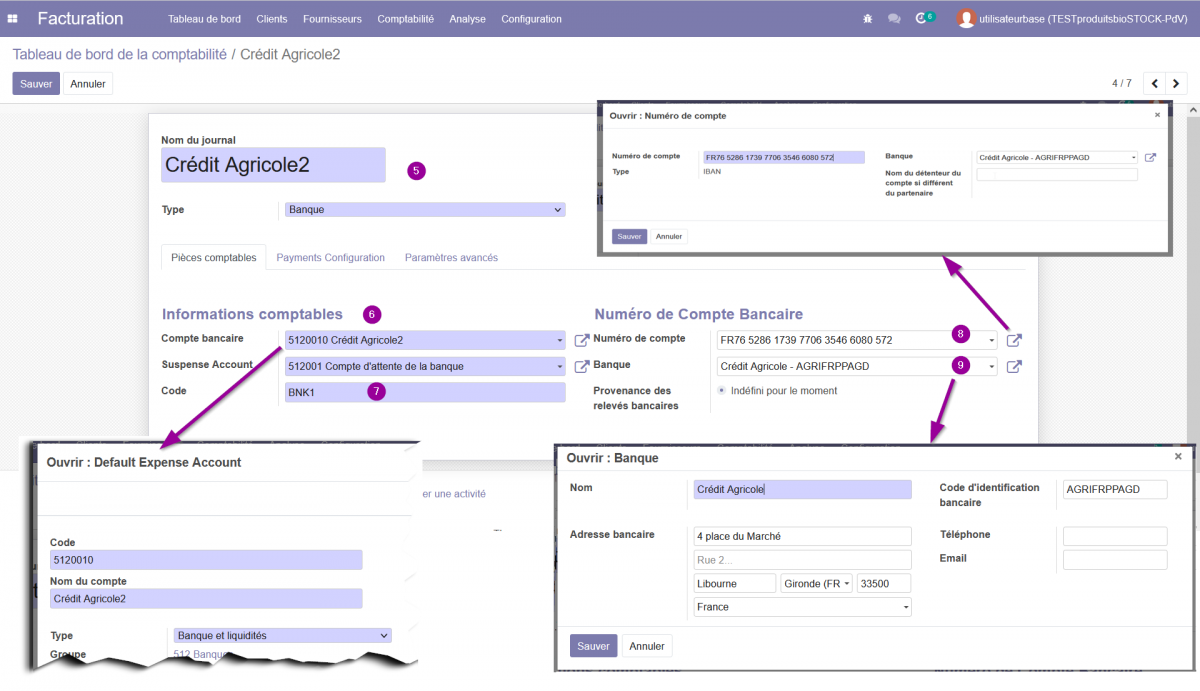Open the Clients menu

click(x=272, y=19)
